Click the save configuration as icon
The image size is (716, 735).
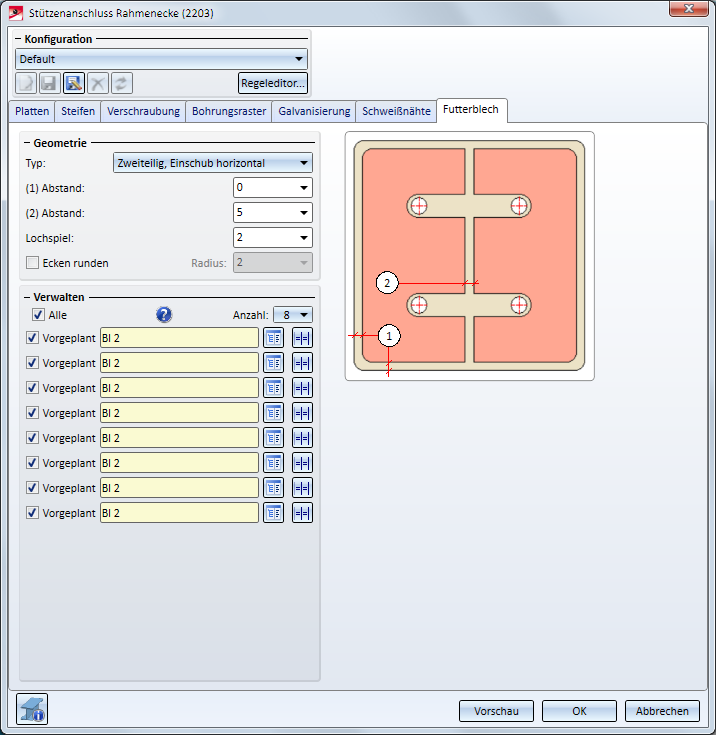point(74,83)
